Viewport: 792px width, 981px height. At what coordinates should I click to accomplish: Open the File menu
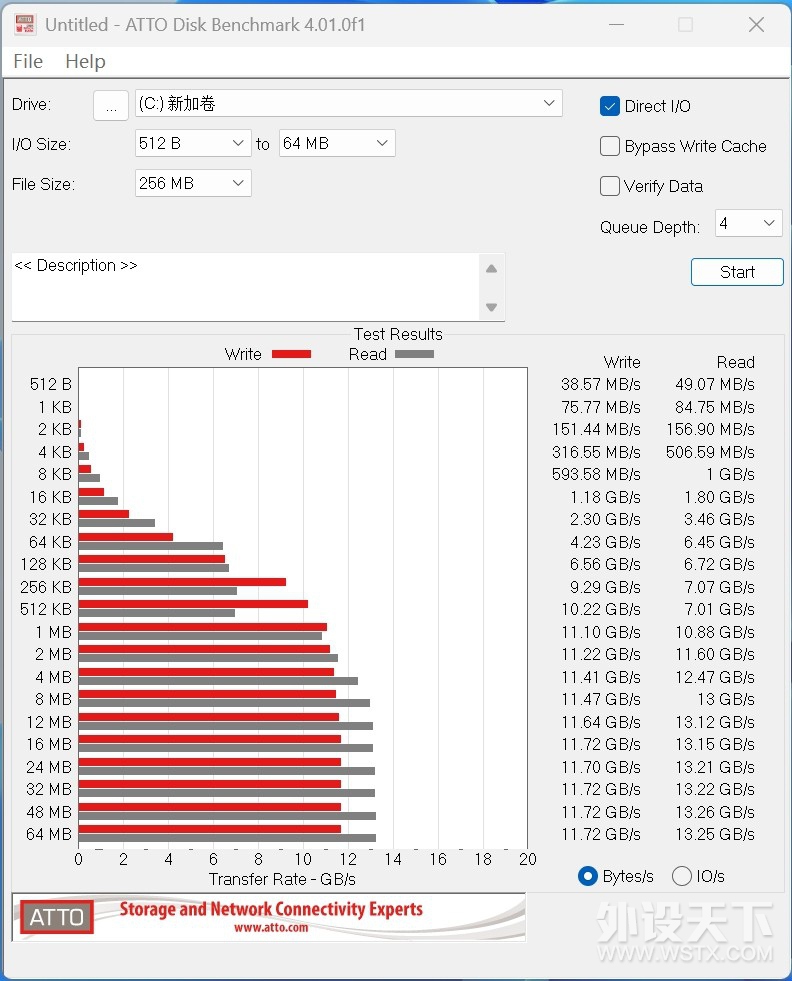[28, 61]
